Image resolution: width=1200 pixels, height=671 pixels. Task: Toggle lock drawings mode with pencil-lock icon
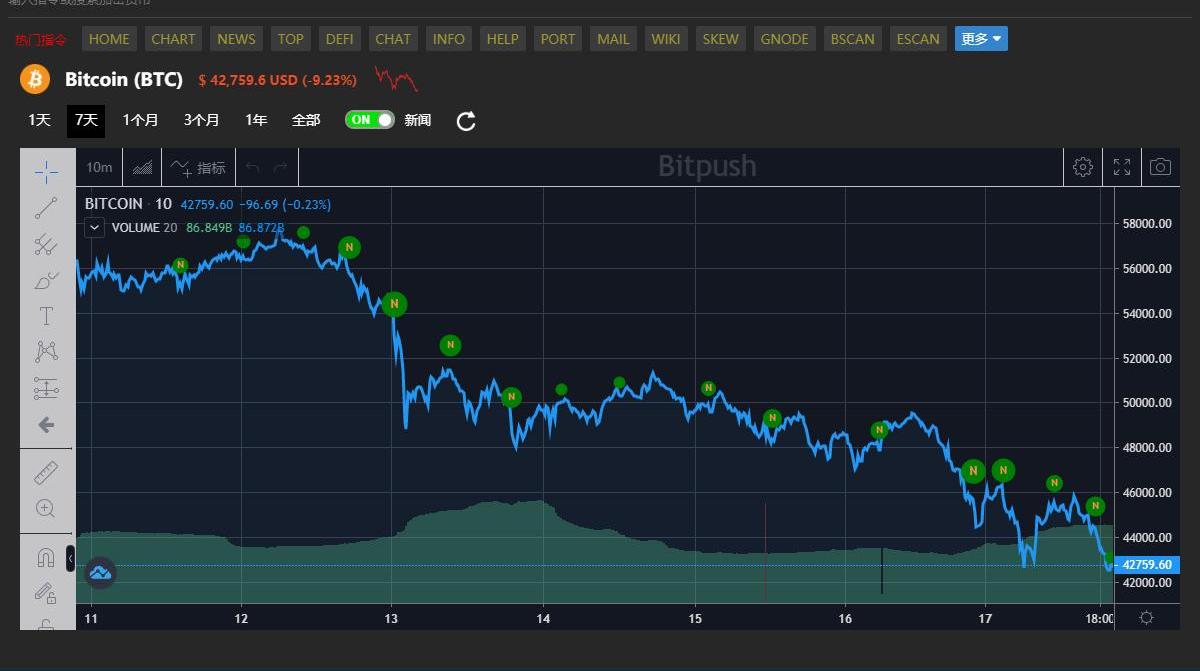pos(46,593)
